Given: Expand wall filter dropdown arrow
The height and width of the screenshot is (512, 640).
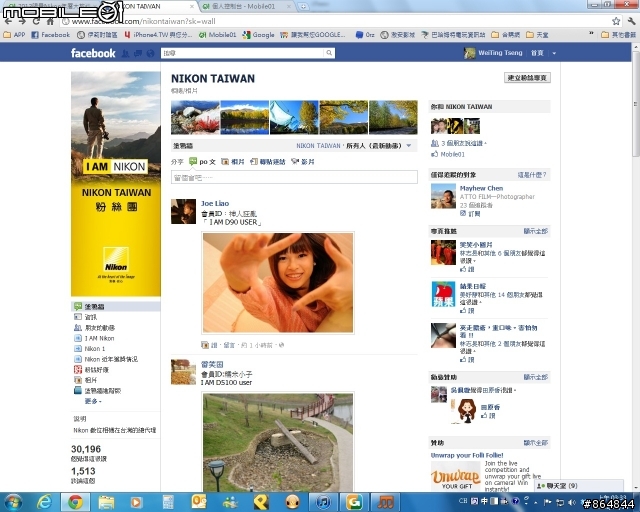Looking at the screenshot, I should click(409, 146).
